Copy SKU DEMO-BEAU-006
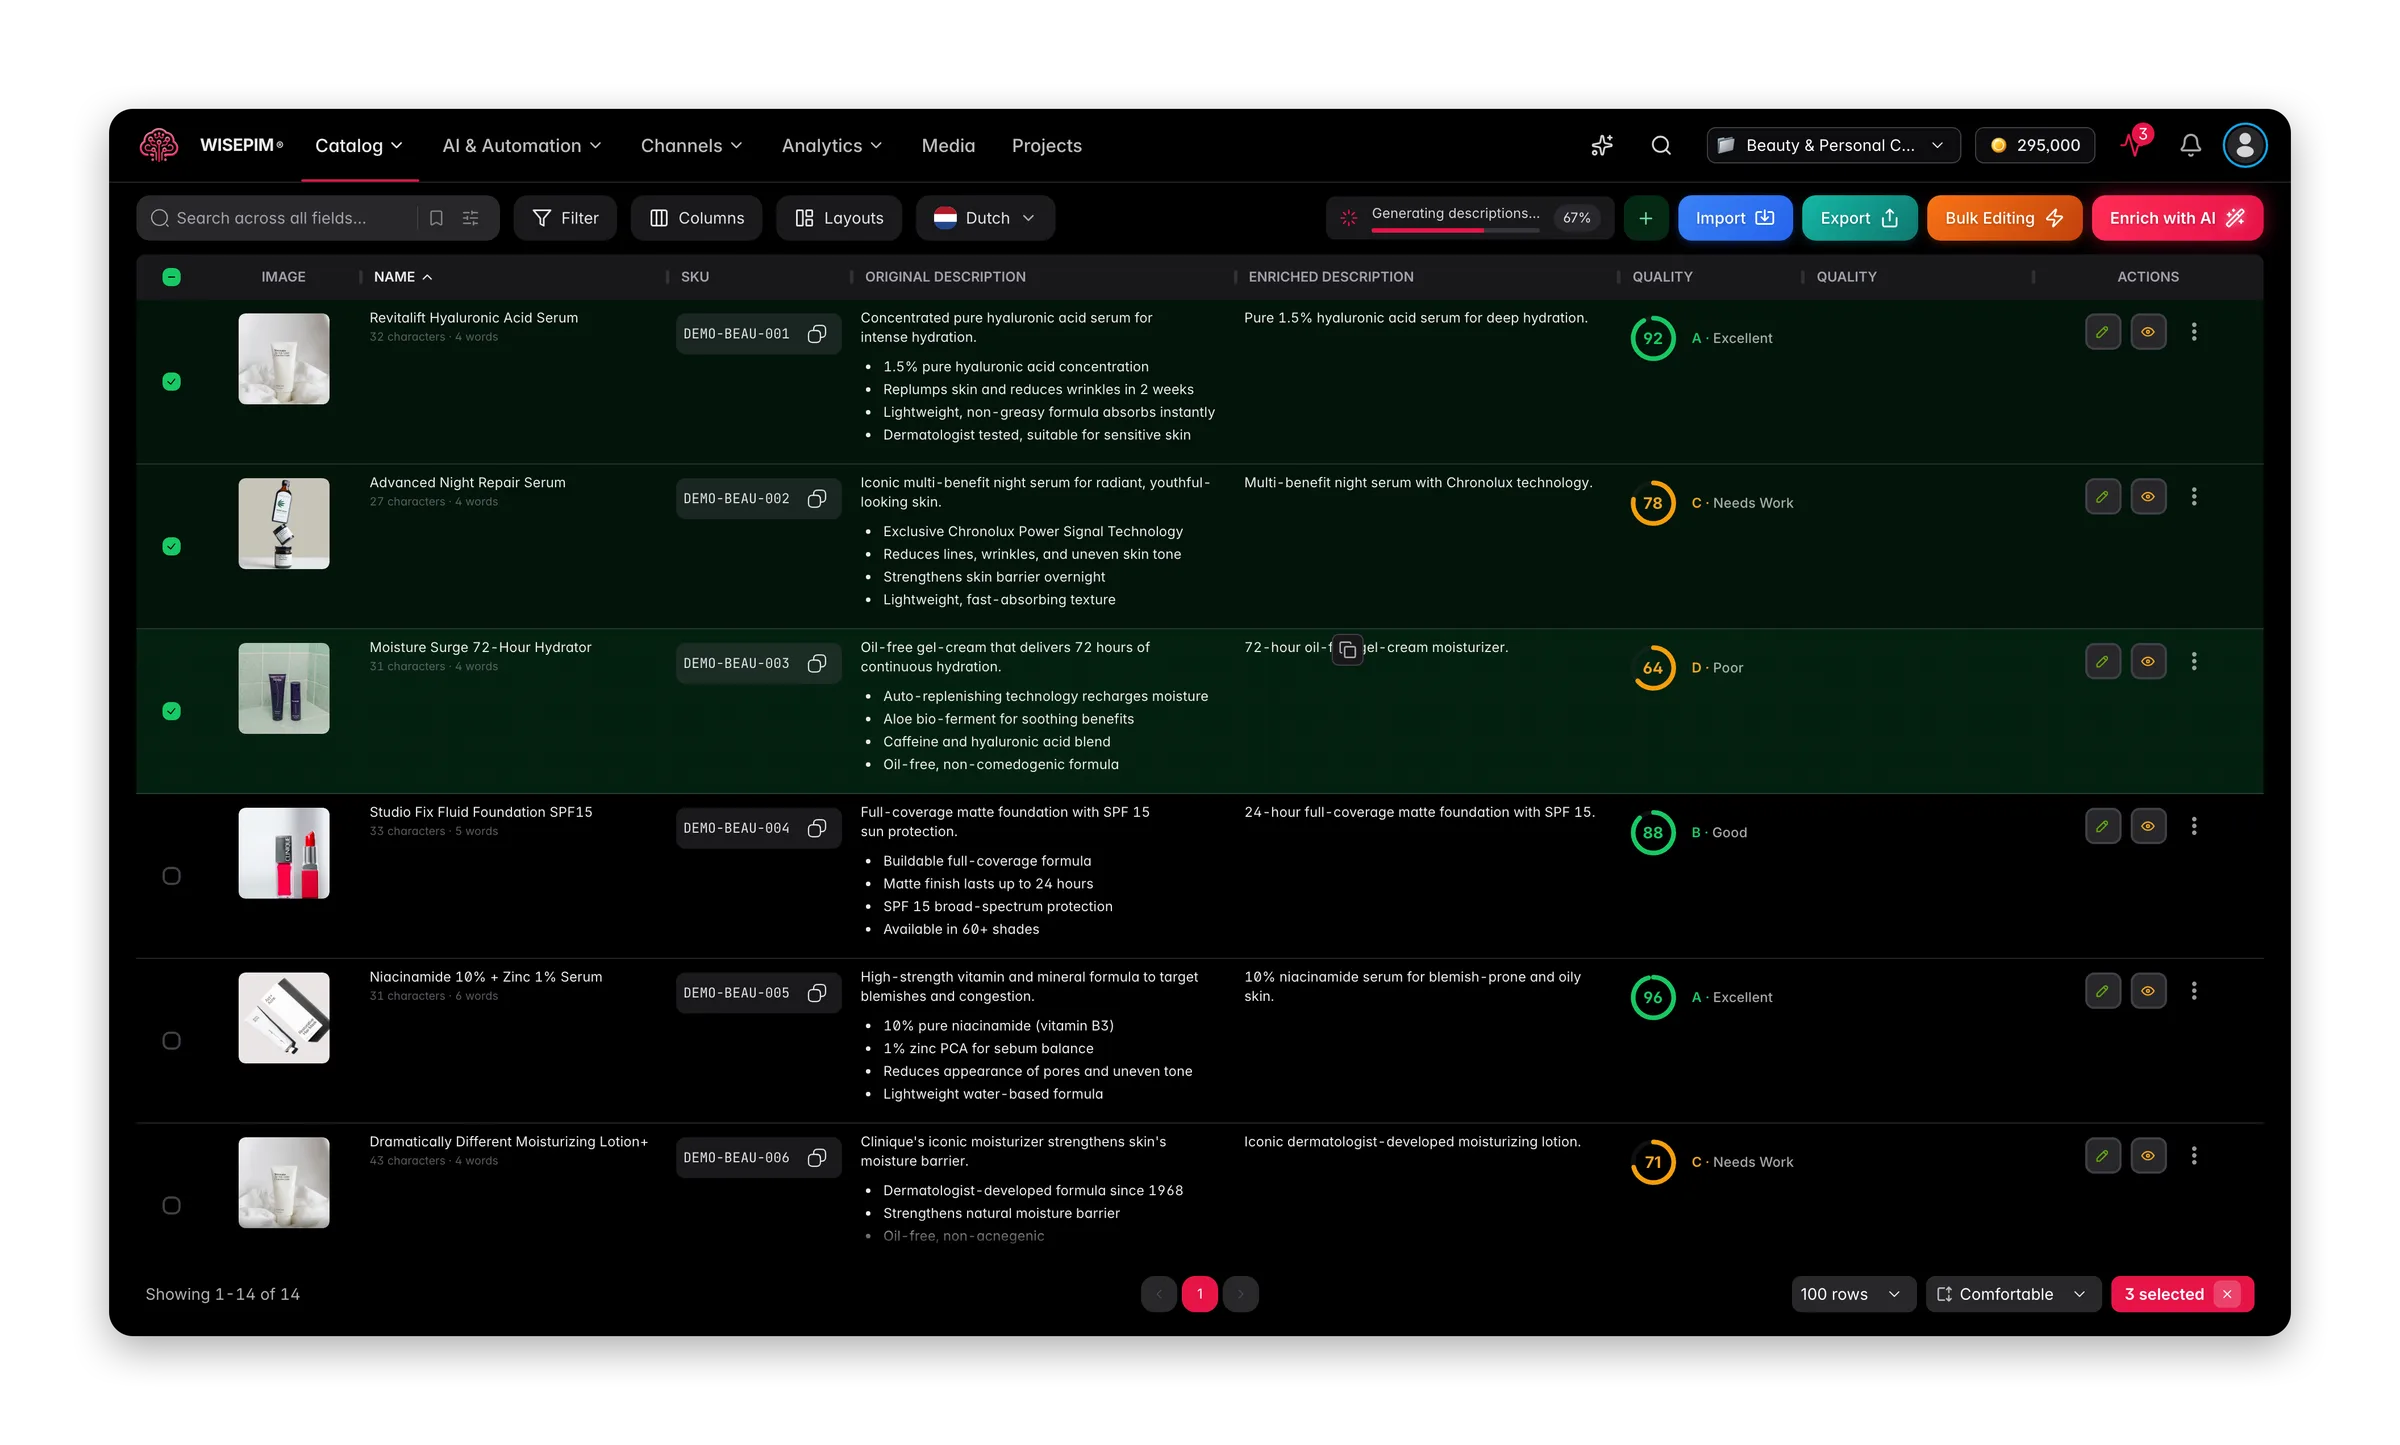Screen dimensions: 2400x1445 point(817,1158)
